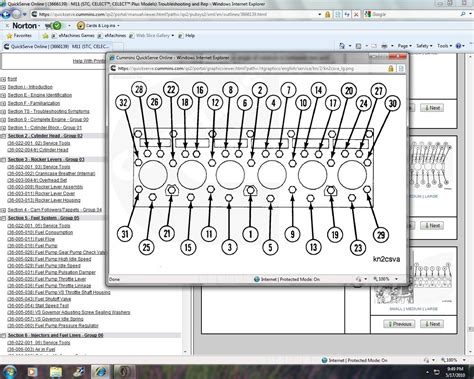This screenshot has width=474, height=379.
Task: Click the Feeds icon in command bar
Action: tap(358, 46)
